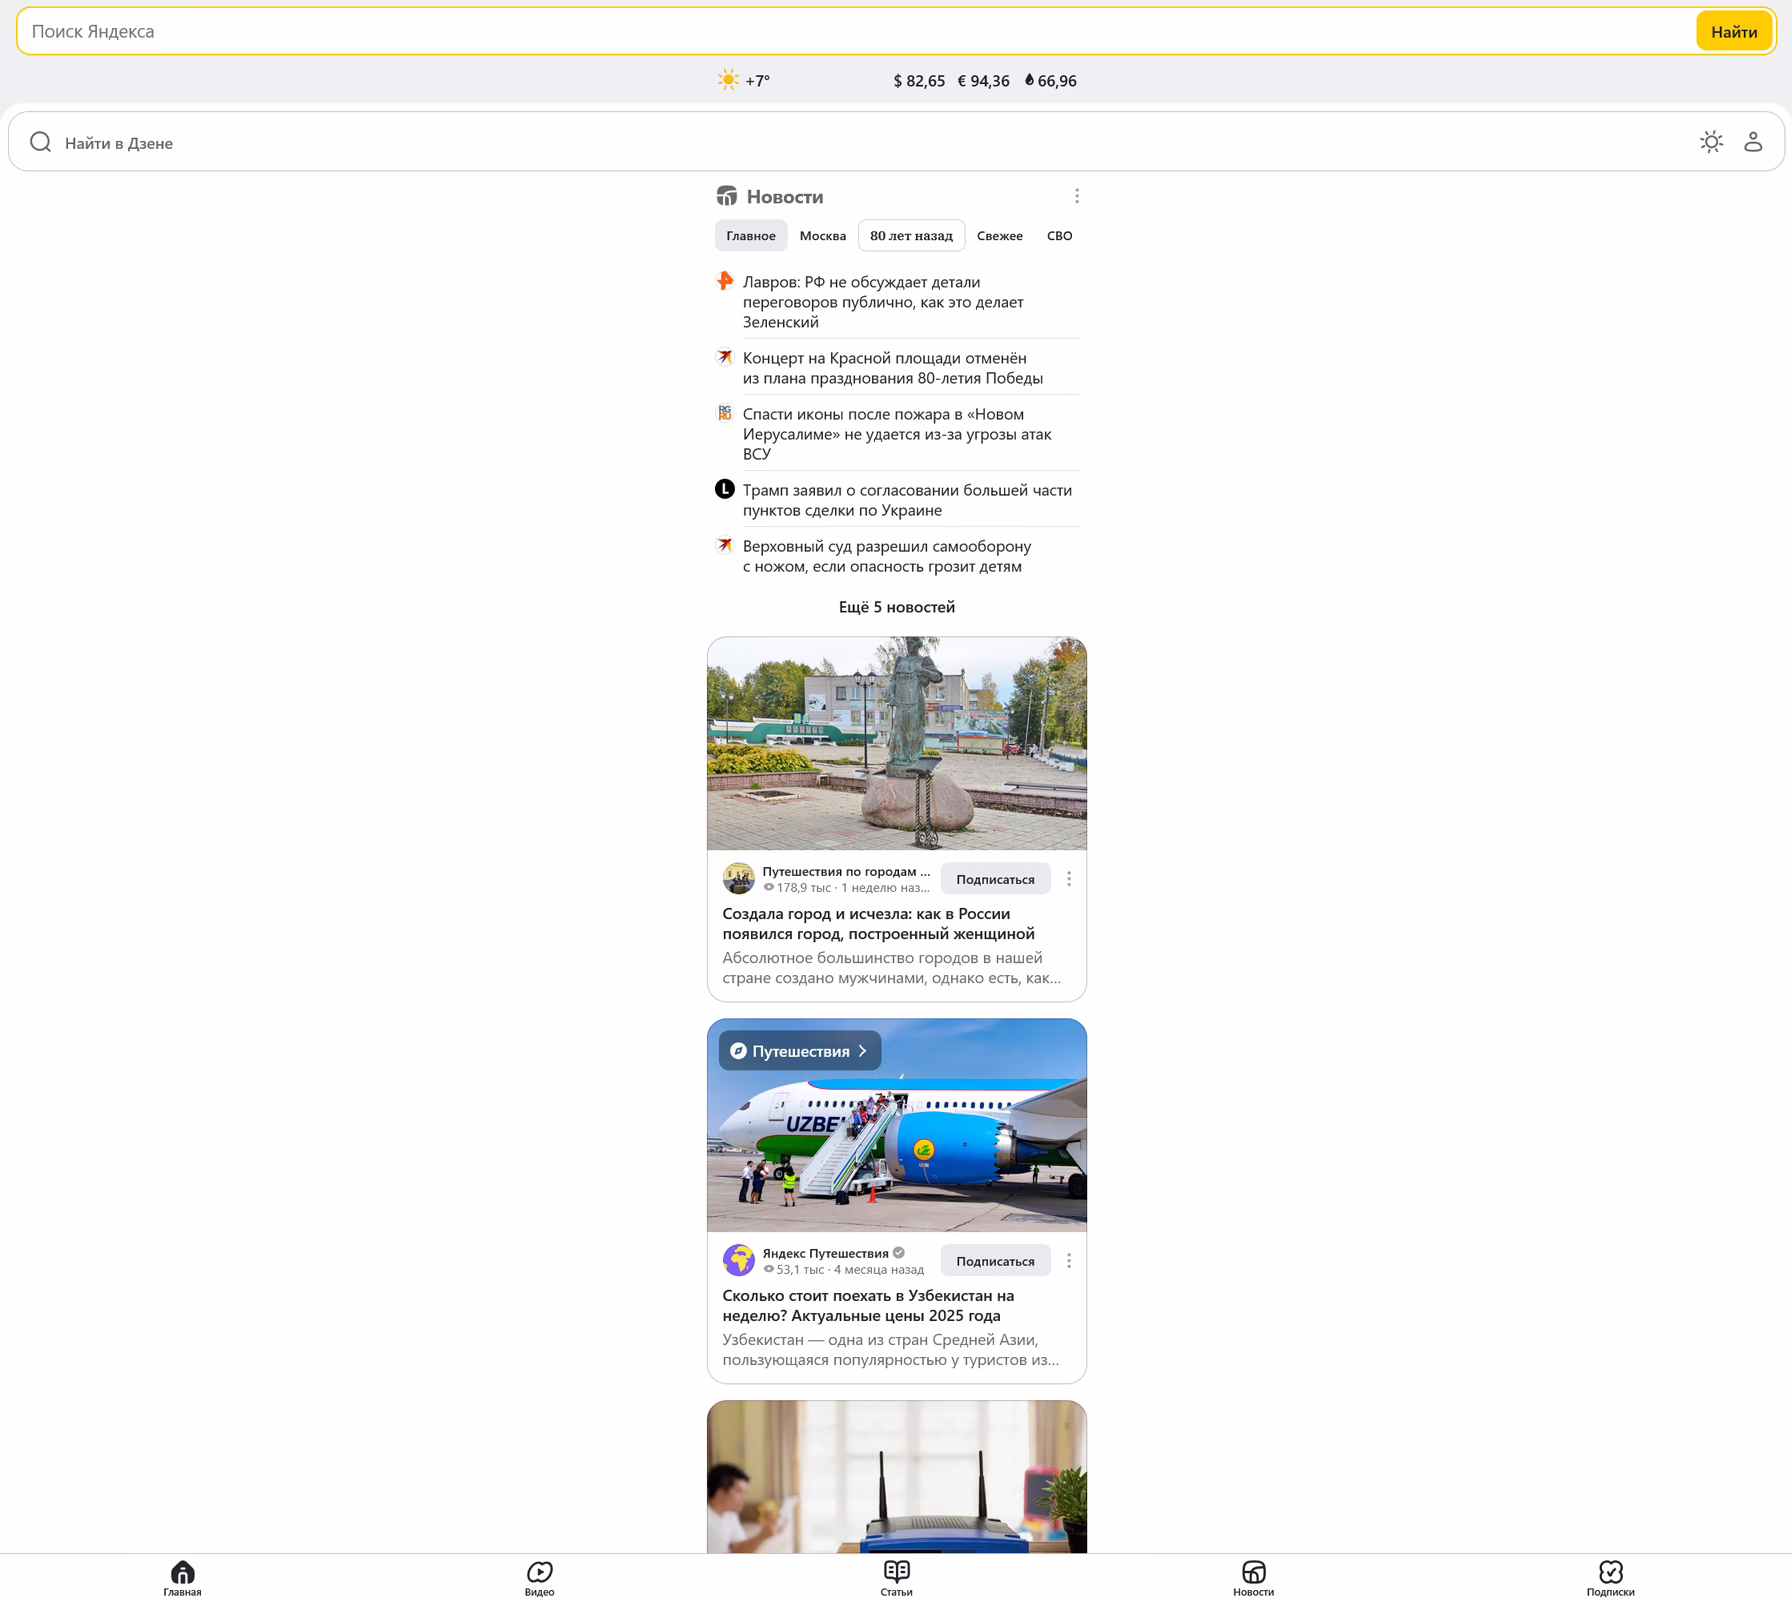Open the Новости block three-dot menu
This screenshot has height=1600, width=1792.
1077,196
